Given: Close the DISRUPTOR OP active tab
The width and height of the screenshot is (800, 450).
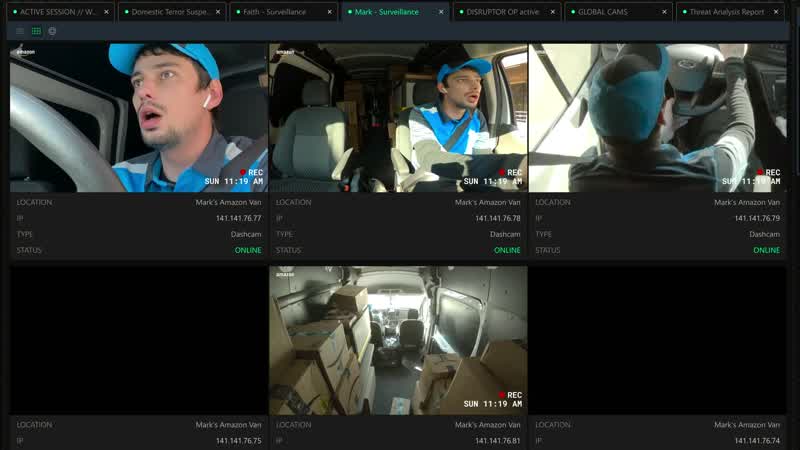Looking at the screenshot, I should [553, 12].
